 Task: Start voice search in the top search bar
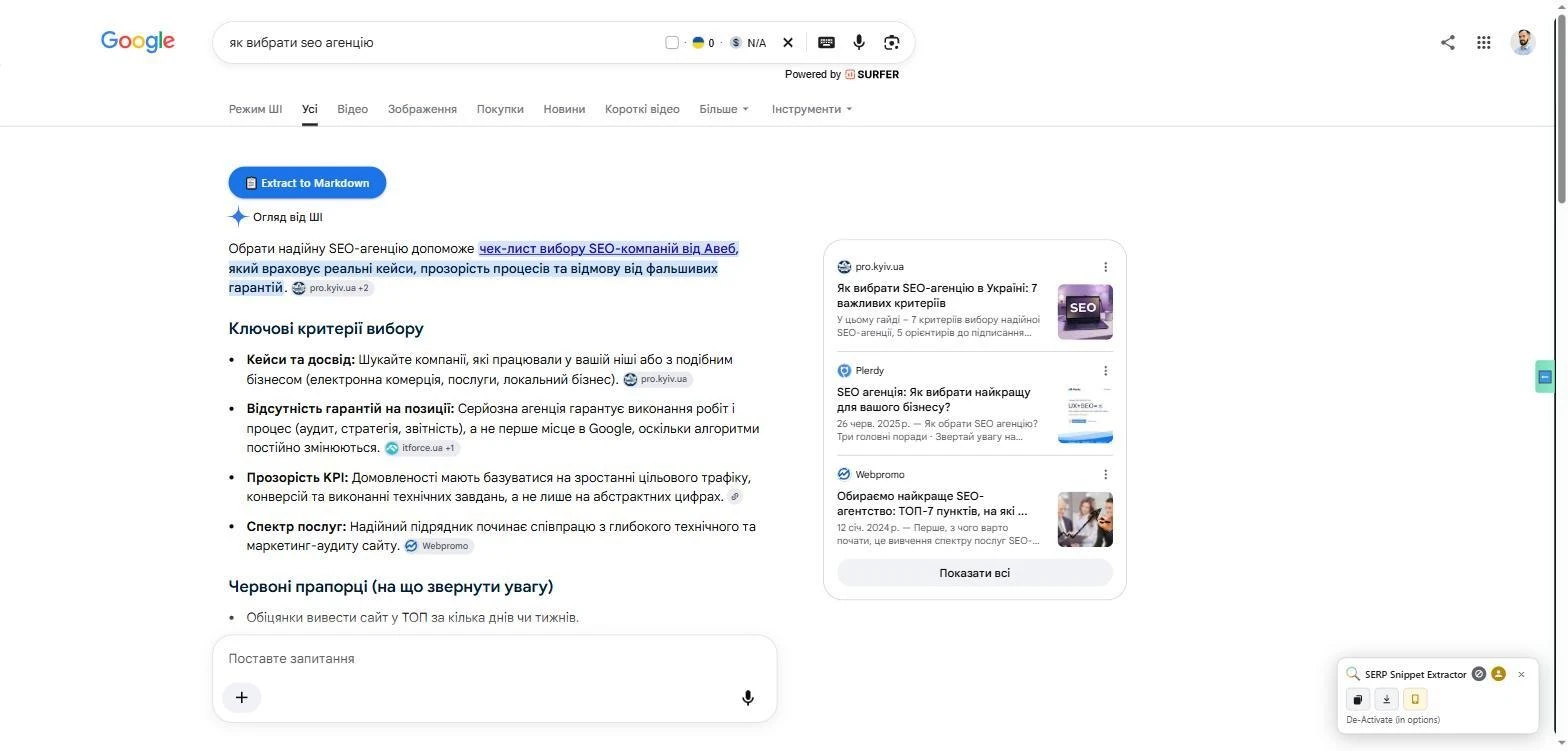859,43
